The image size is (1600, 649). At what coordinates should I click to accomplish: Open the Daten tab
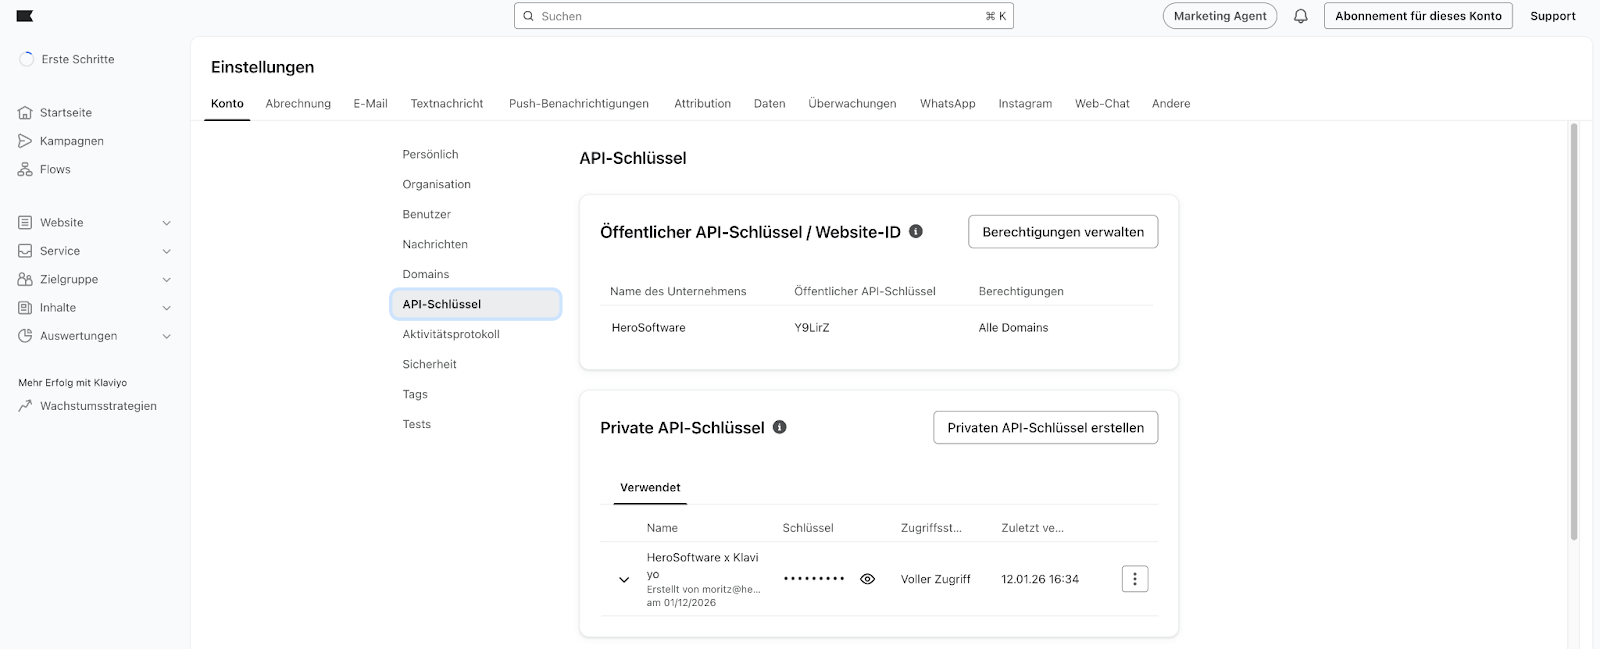[x=769, y=103]
